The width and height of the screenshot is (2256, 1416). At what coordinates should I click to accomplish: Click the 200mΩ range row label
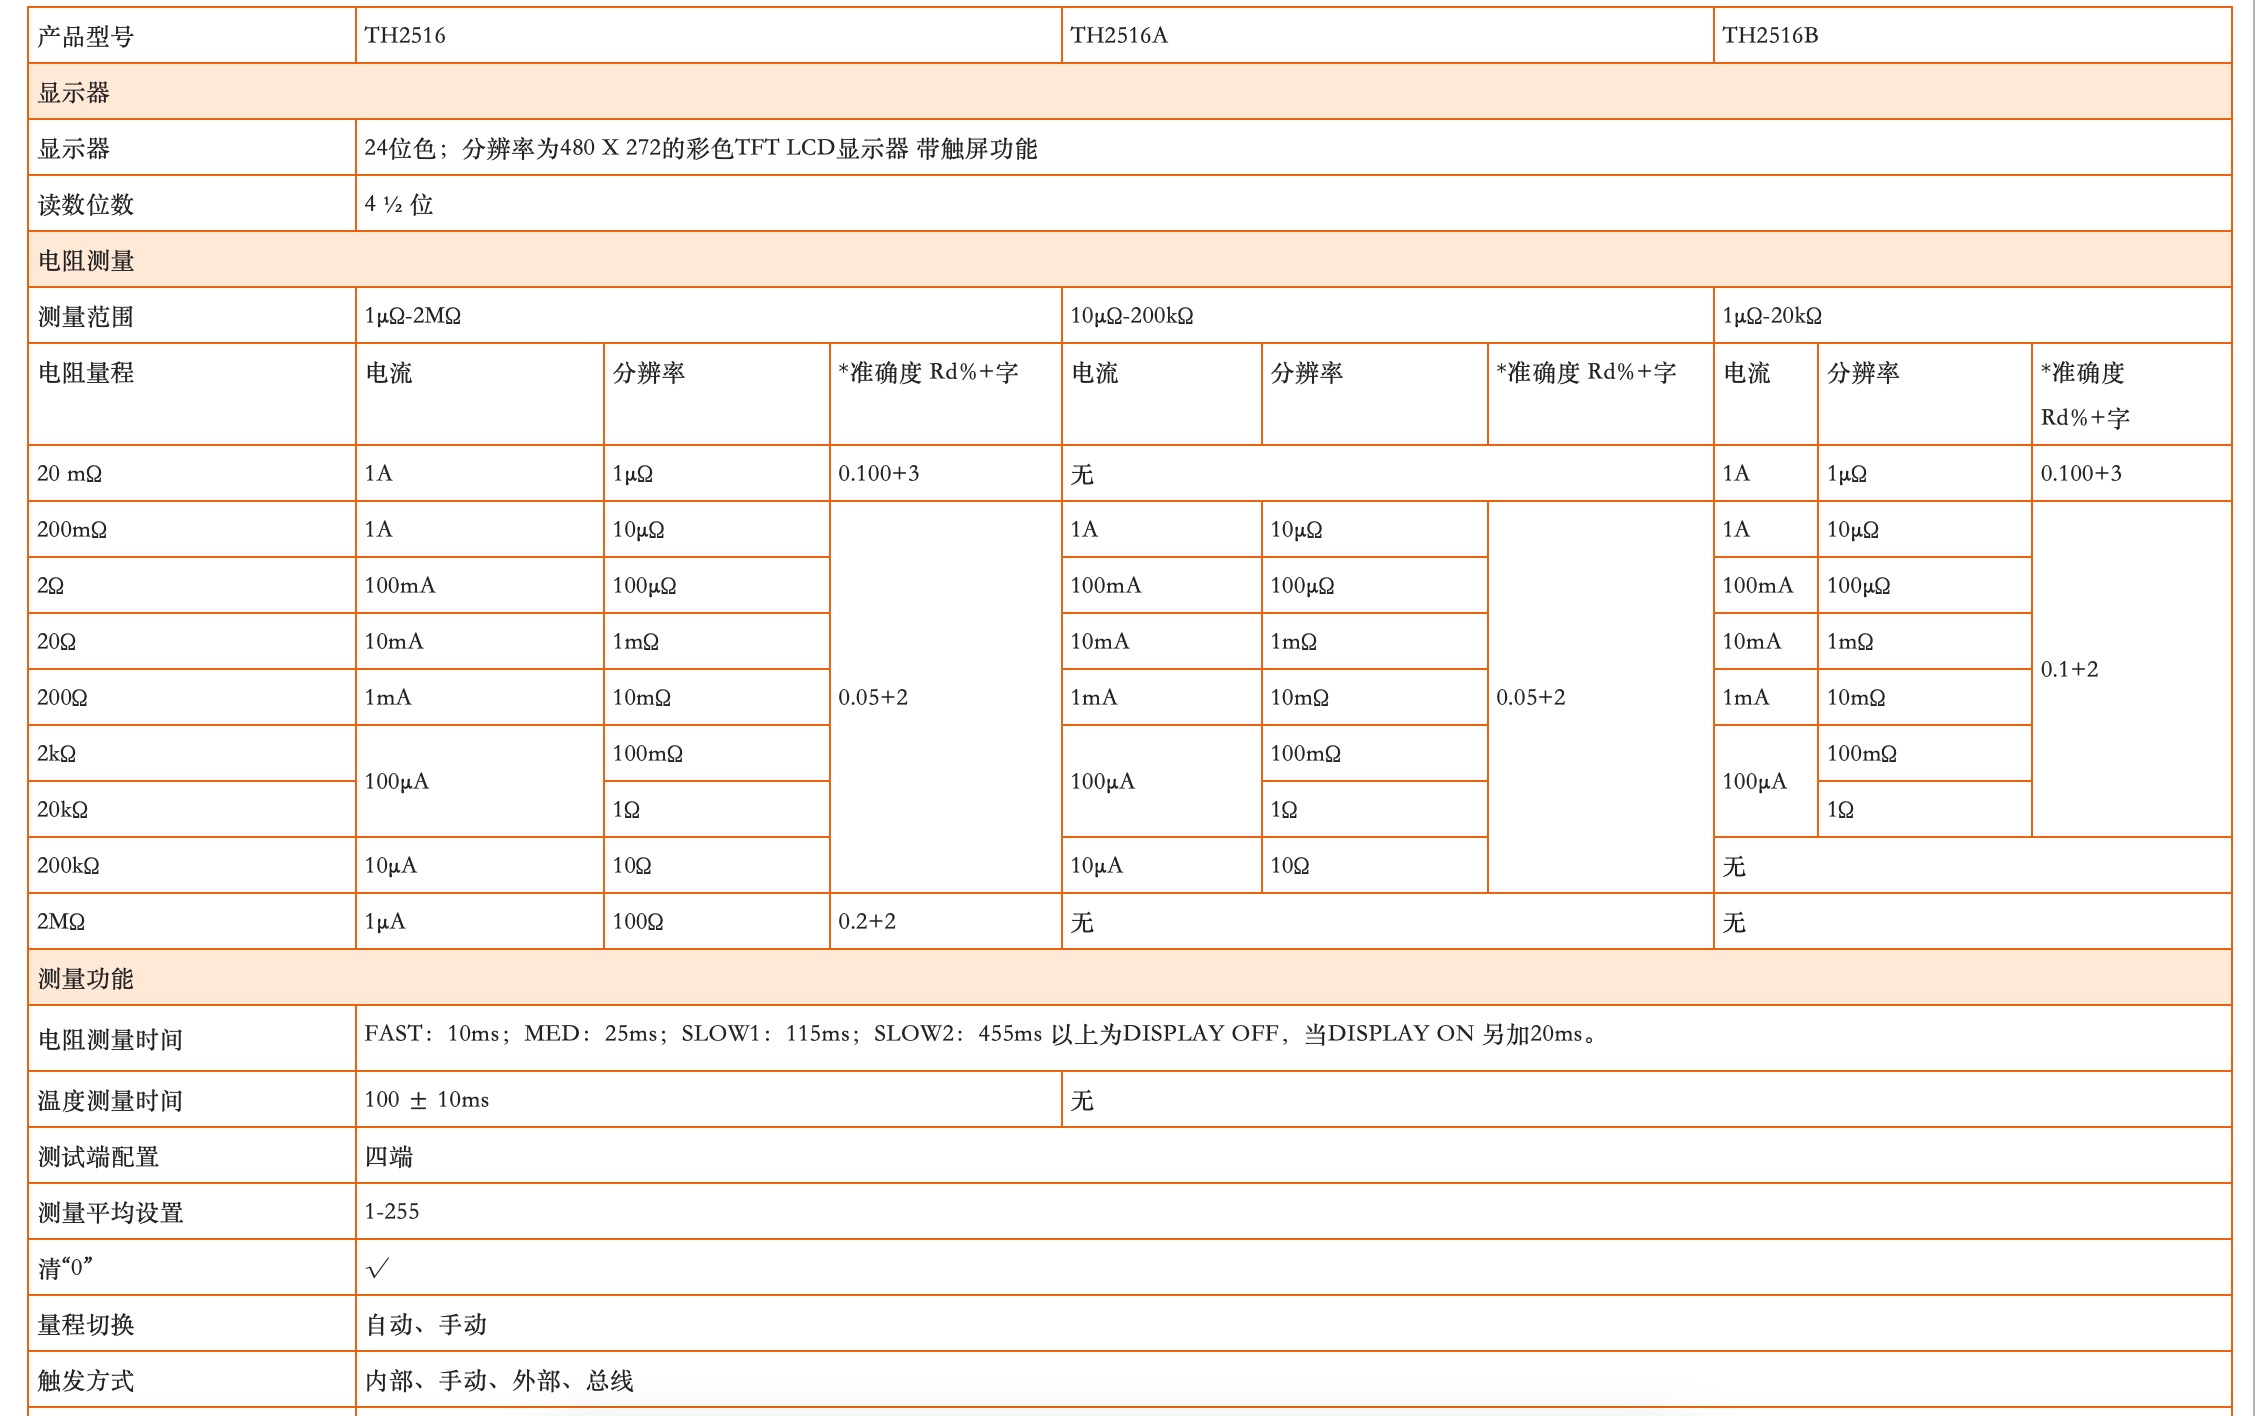coord(192,529)
